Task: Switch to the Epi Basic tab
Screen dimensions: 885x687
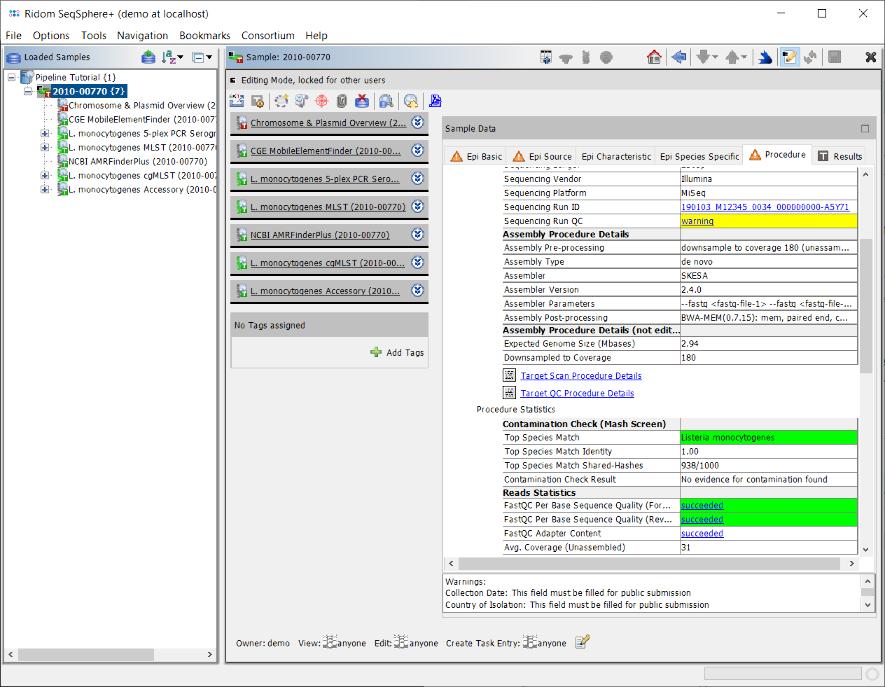Action: tap(476, 156)
